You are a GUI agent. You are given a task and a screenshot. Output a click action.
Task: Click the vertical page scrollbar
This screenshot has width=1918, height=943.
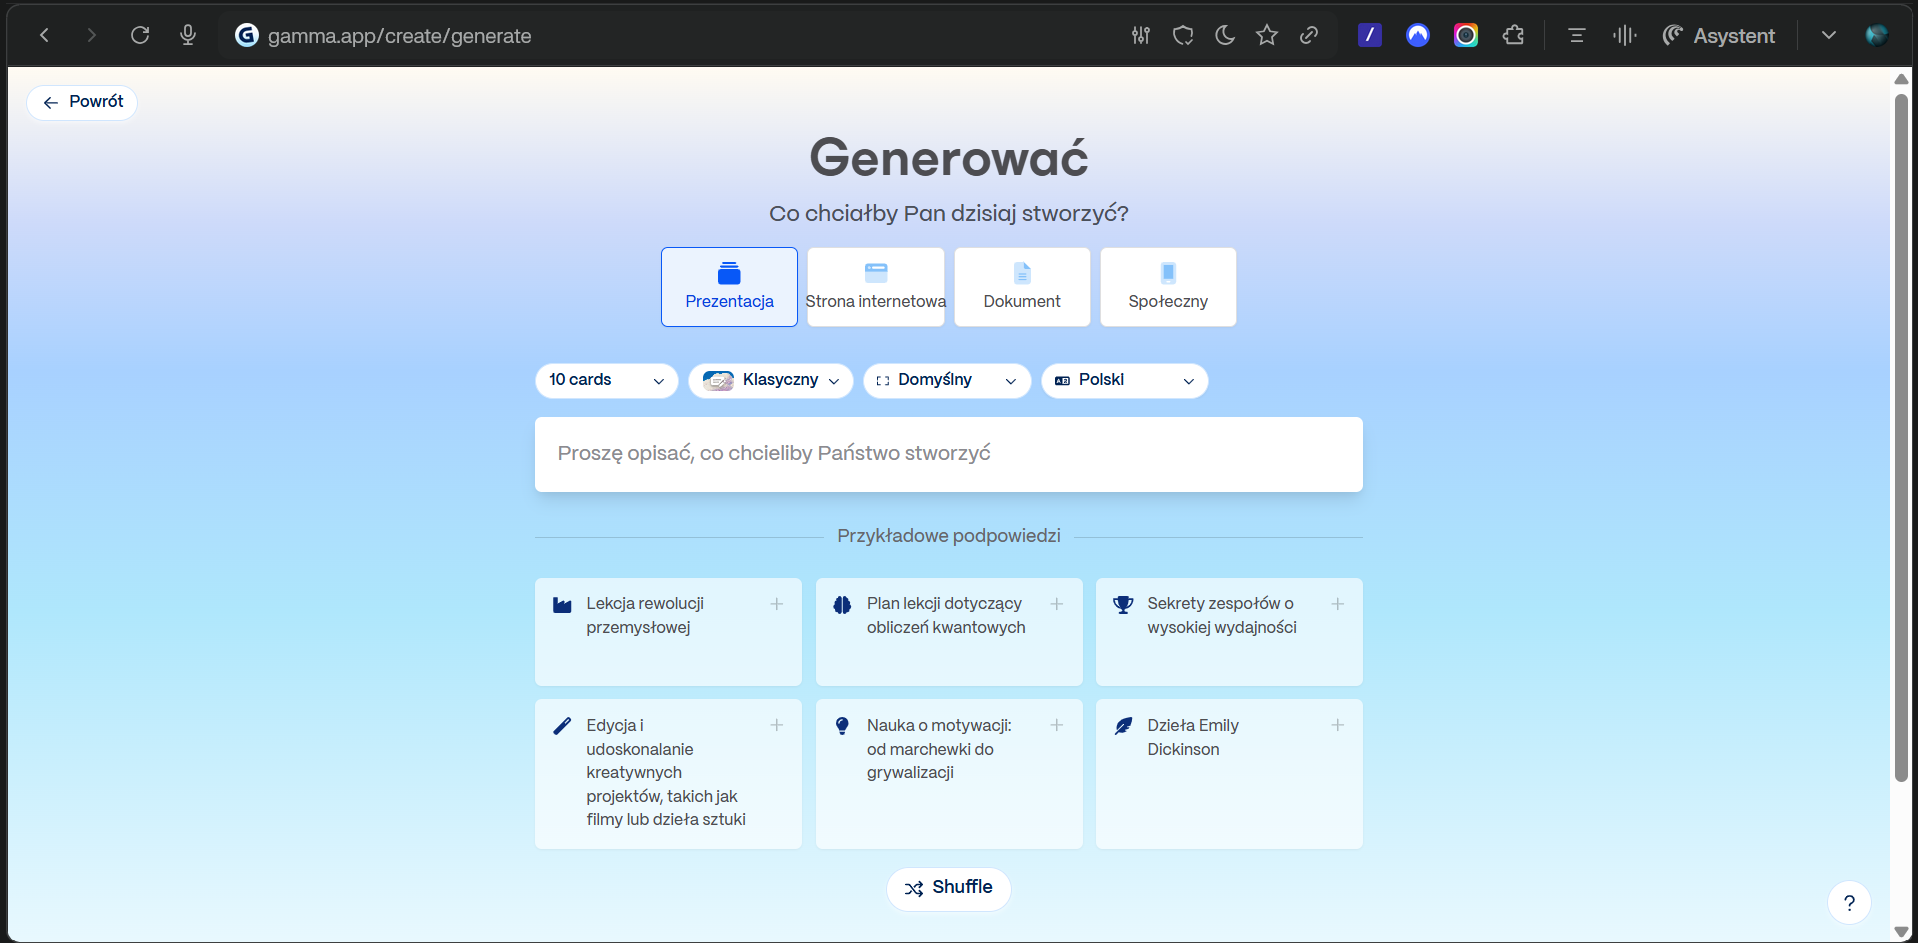[1901, 437]
